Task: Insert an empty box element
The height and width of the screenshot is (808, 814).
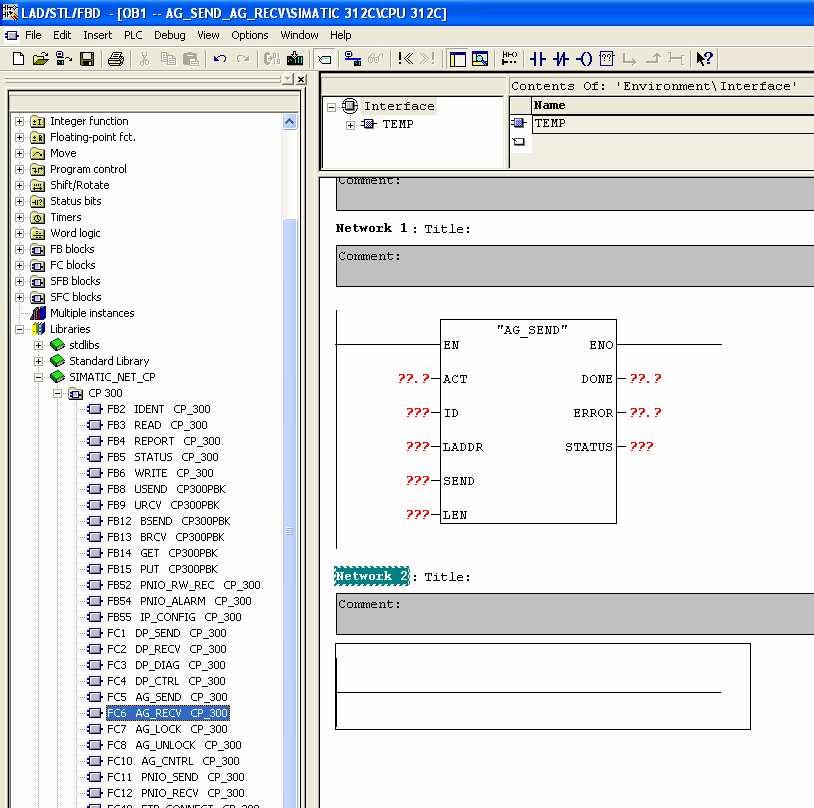Action: 606,59
